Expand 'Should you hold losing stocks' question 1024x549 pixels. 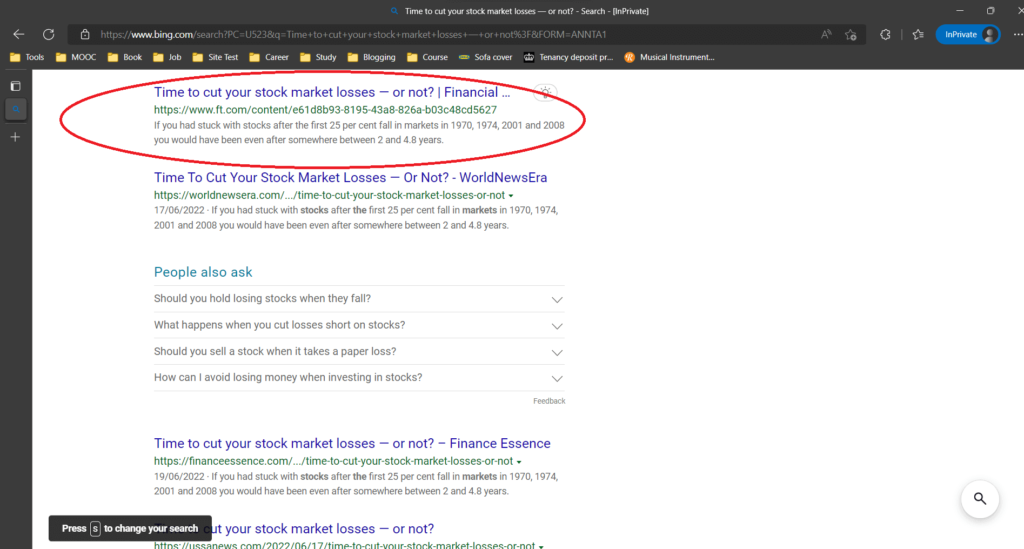click(359, 299)
